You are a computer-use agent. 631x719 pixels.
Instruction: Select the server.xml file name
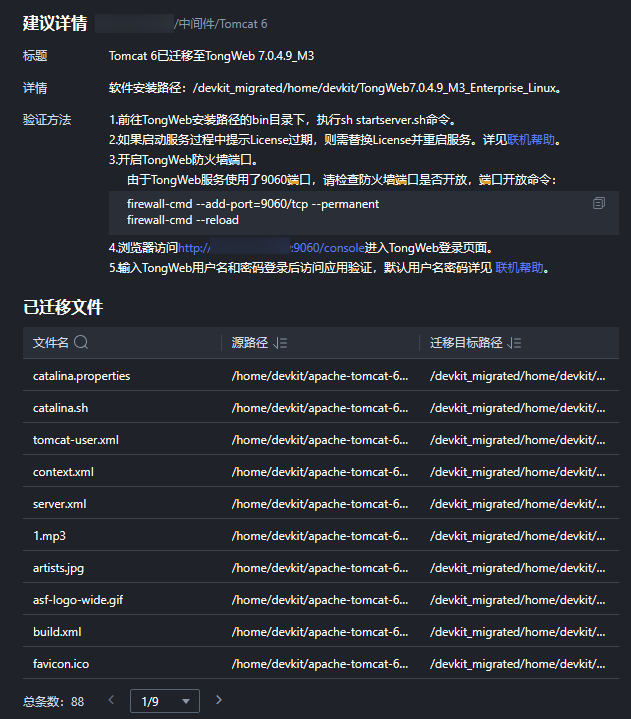(x=60, y=504)
